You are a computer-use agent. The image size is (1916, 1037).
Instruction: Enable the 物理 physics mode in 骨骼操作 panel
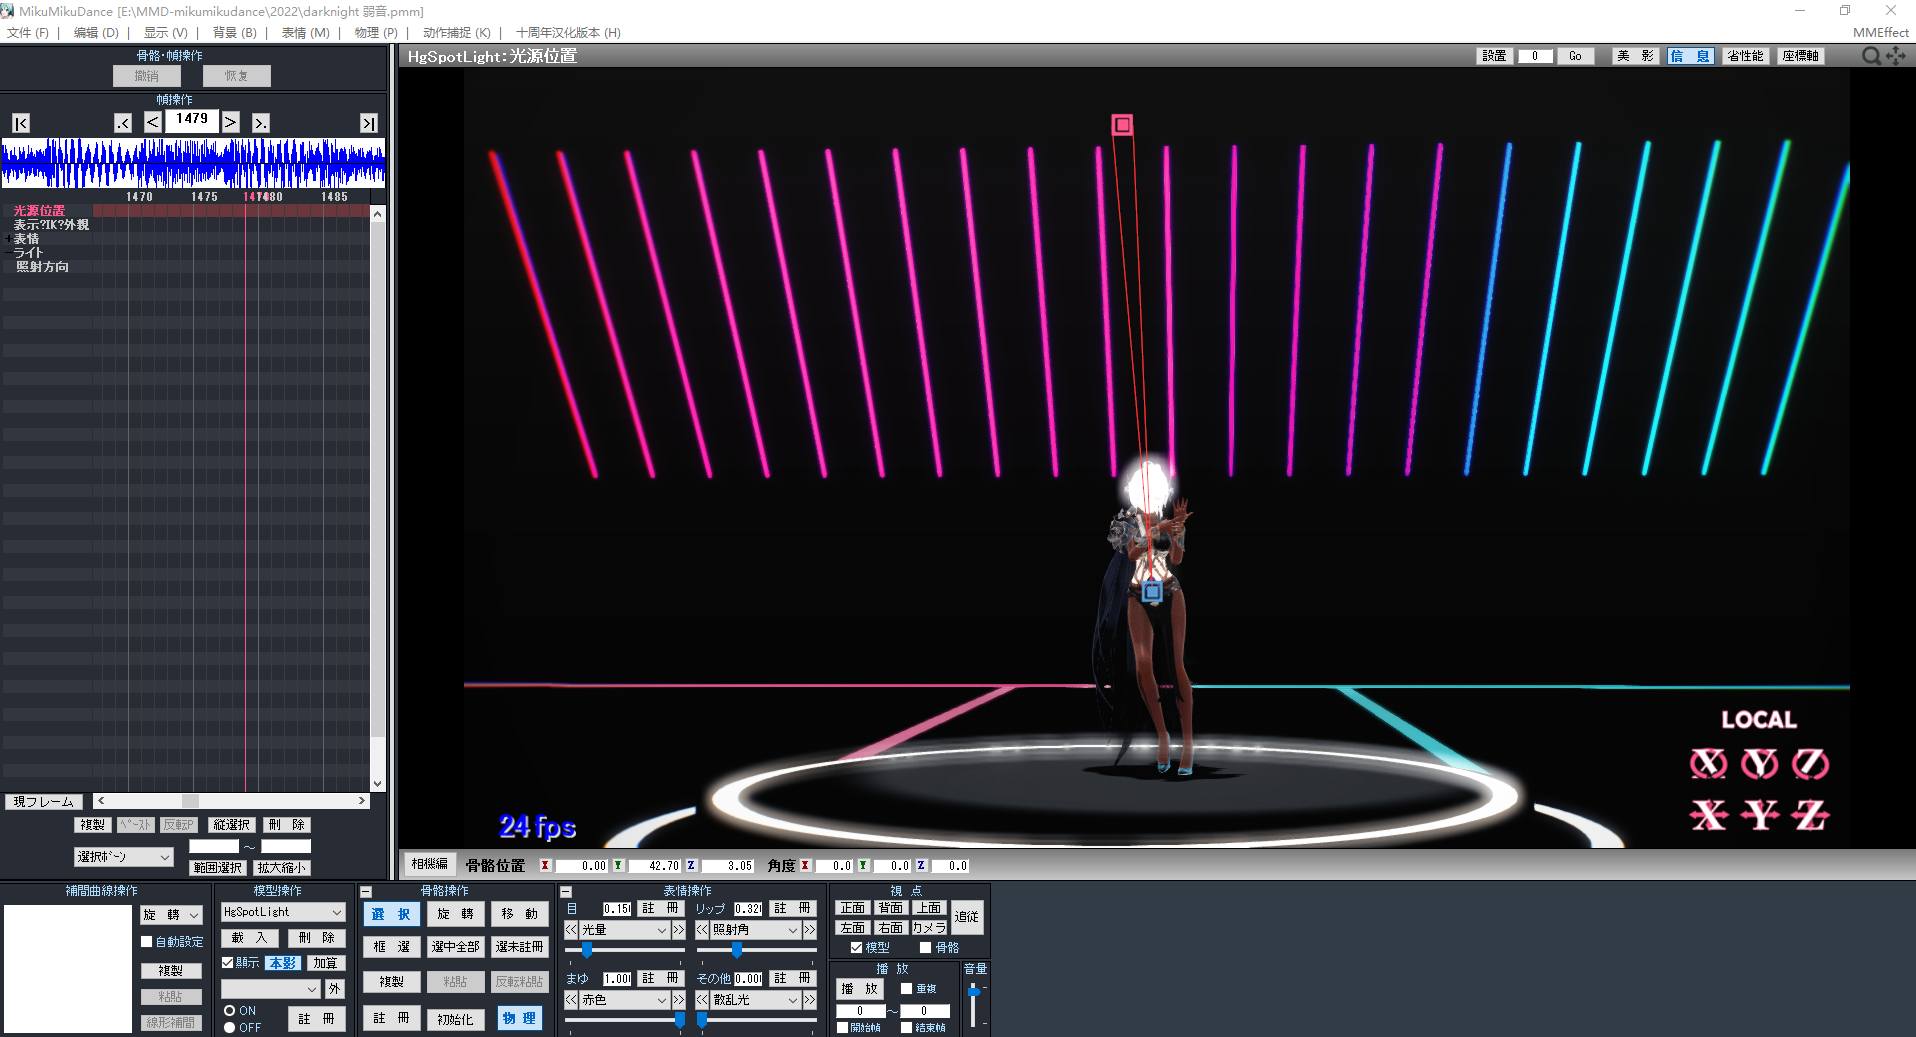519,1018
